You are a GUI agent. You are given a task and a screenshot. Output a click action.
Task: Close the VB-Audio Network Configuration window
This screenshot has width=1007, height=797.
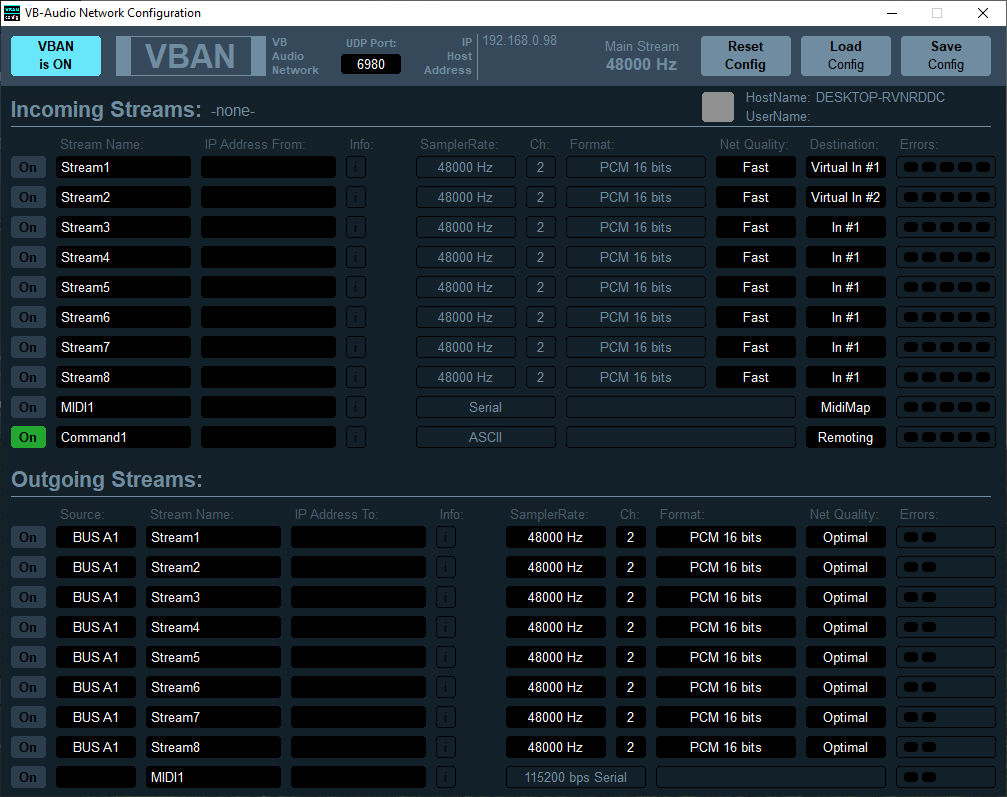[983, 13]
